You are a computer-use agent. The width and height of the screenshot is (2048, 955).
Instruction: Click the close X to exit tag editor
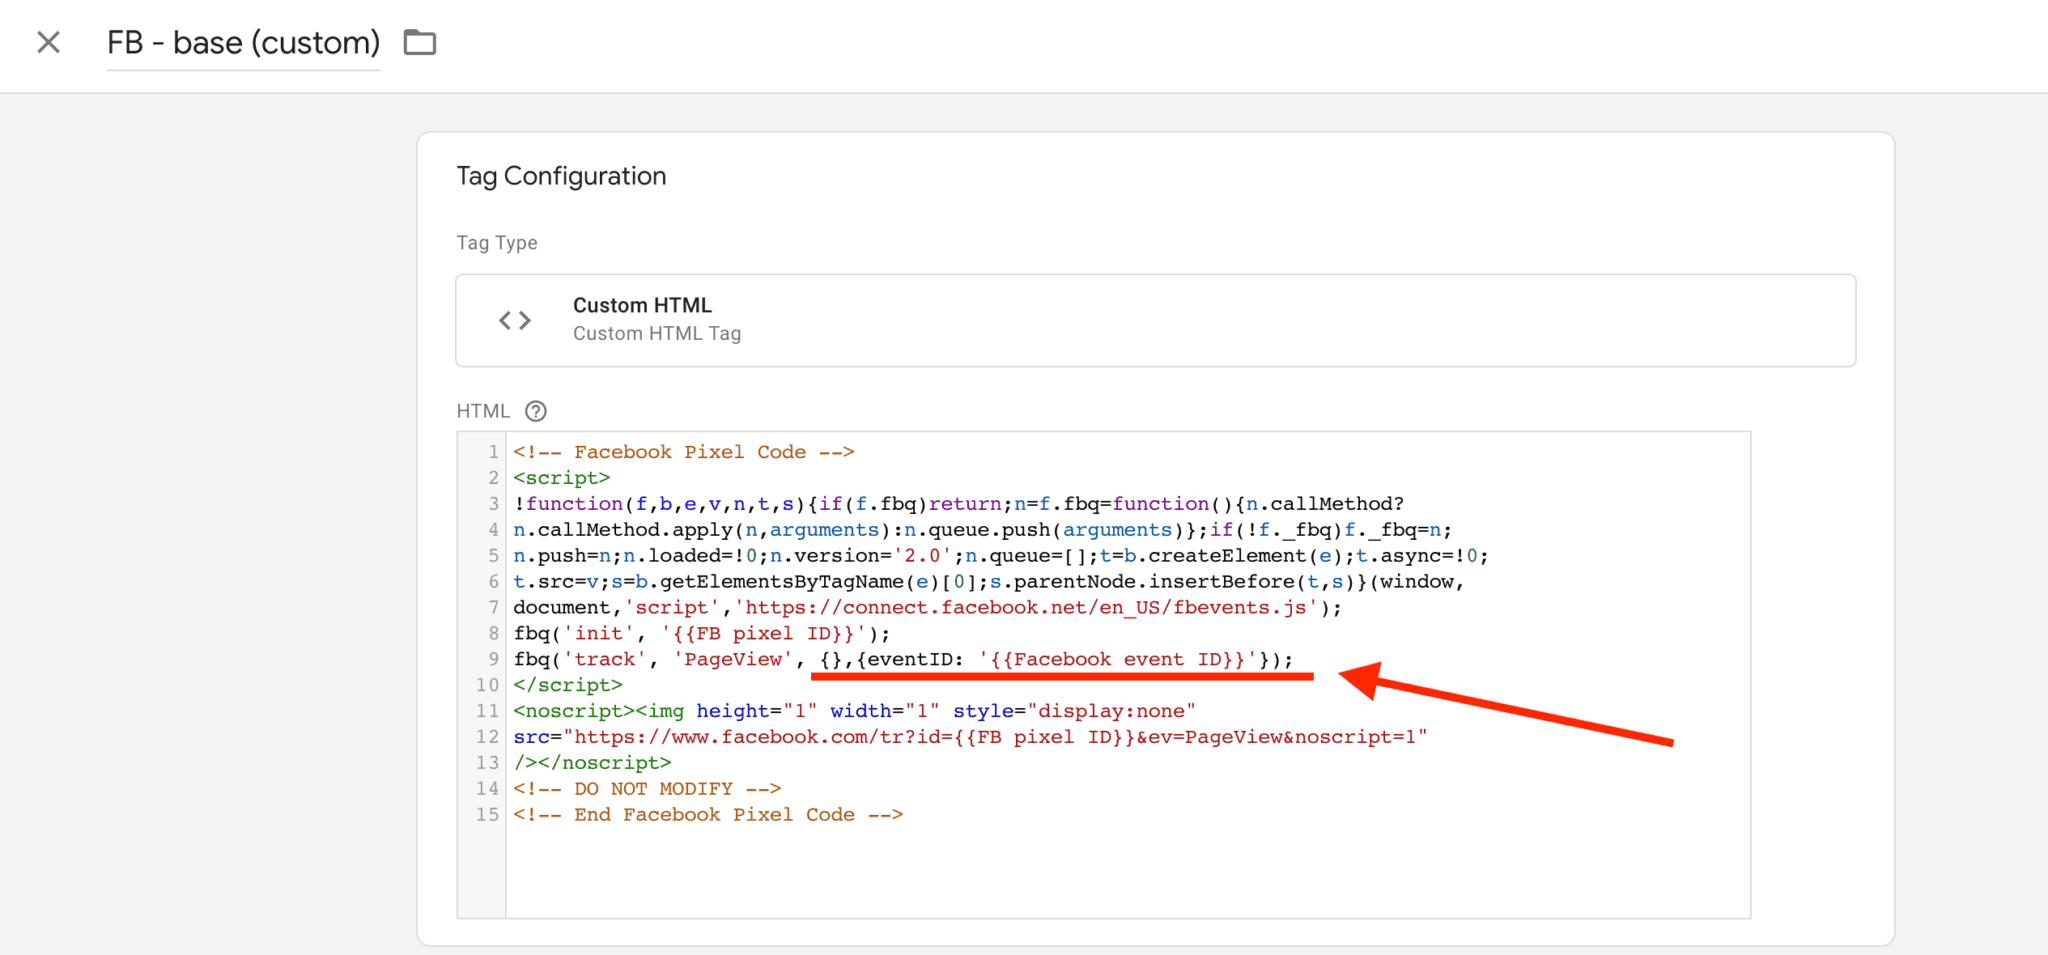point(48,42)
